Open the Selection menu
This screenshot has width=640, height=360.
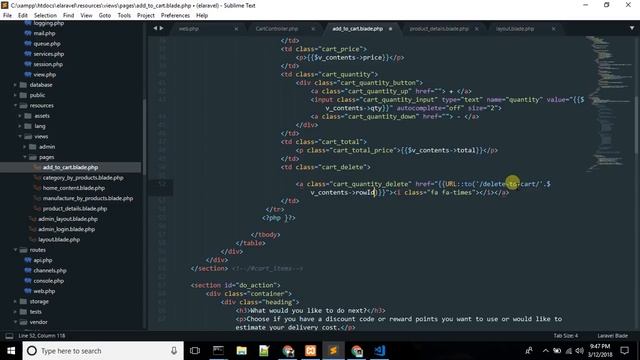45,16
